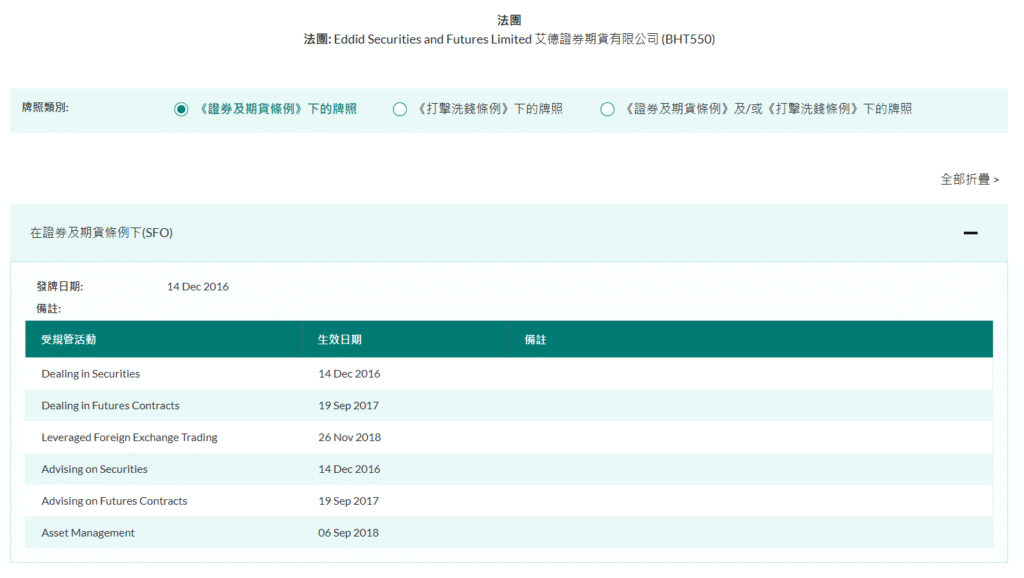Click the 牌照類別 label

[x=45, y=108]
